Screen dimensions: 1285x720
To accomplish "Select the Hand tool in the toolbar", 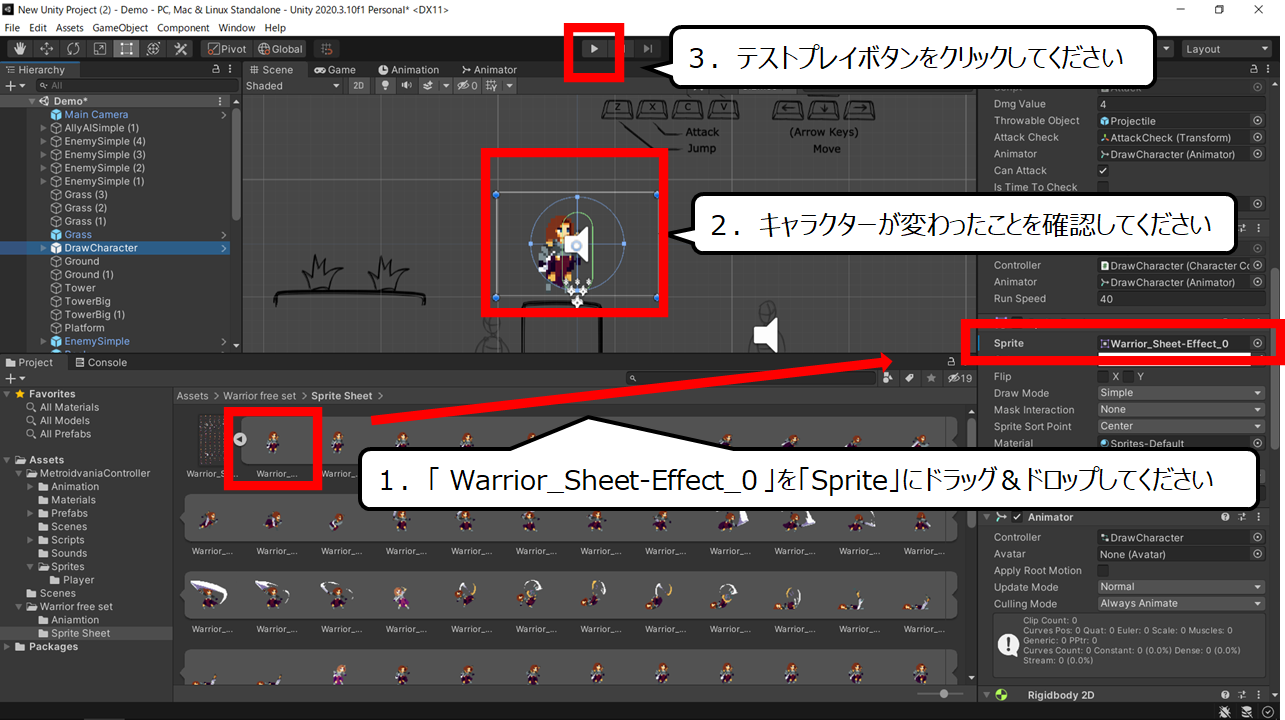I will click(19, 48).
